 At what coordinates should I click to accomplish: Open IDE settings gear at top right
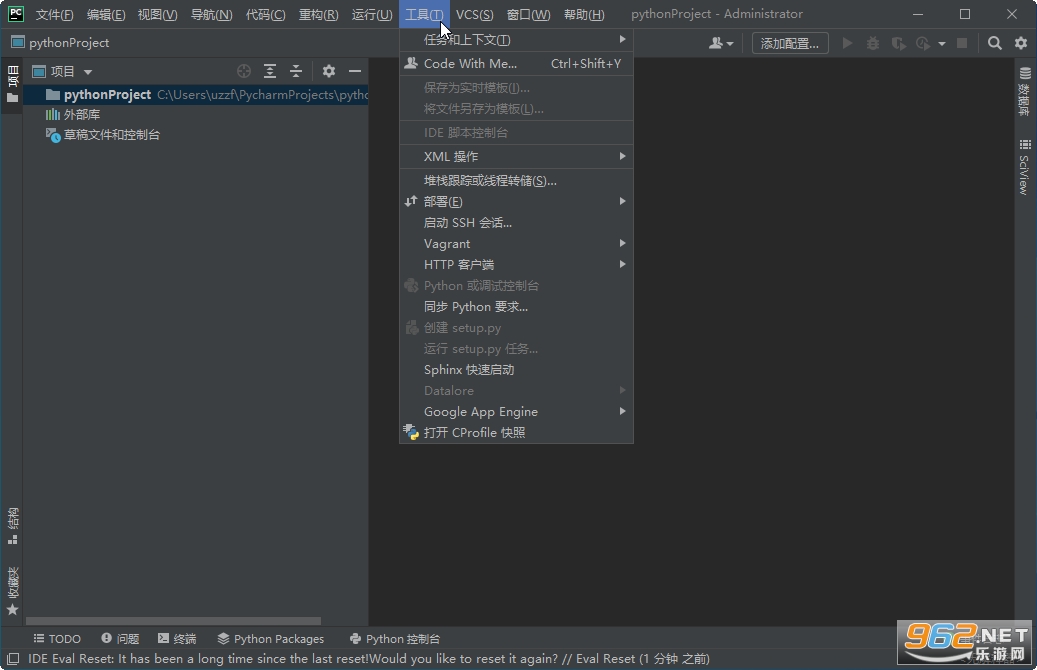1021,44
